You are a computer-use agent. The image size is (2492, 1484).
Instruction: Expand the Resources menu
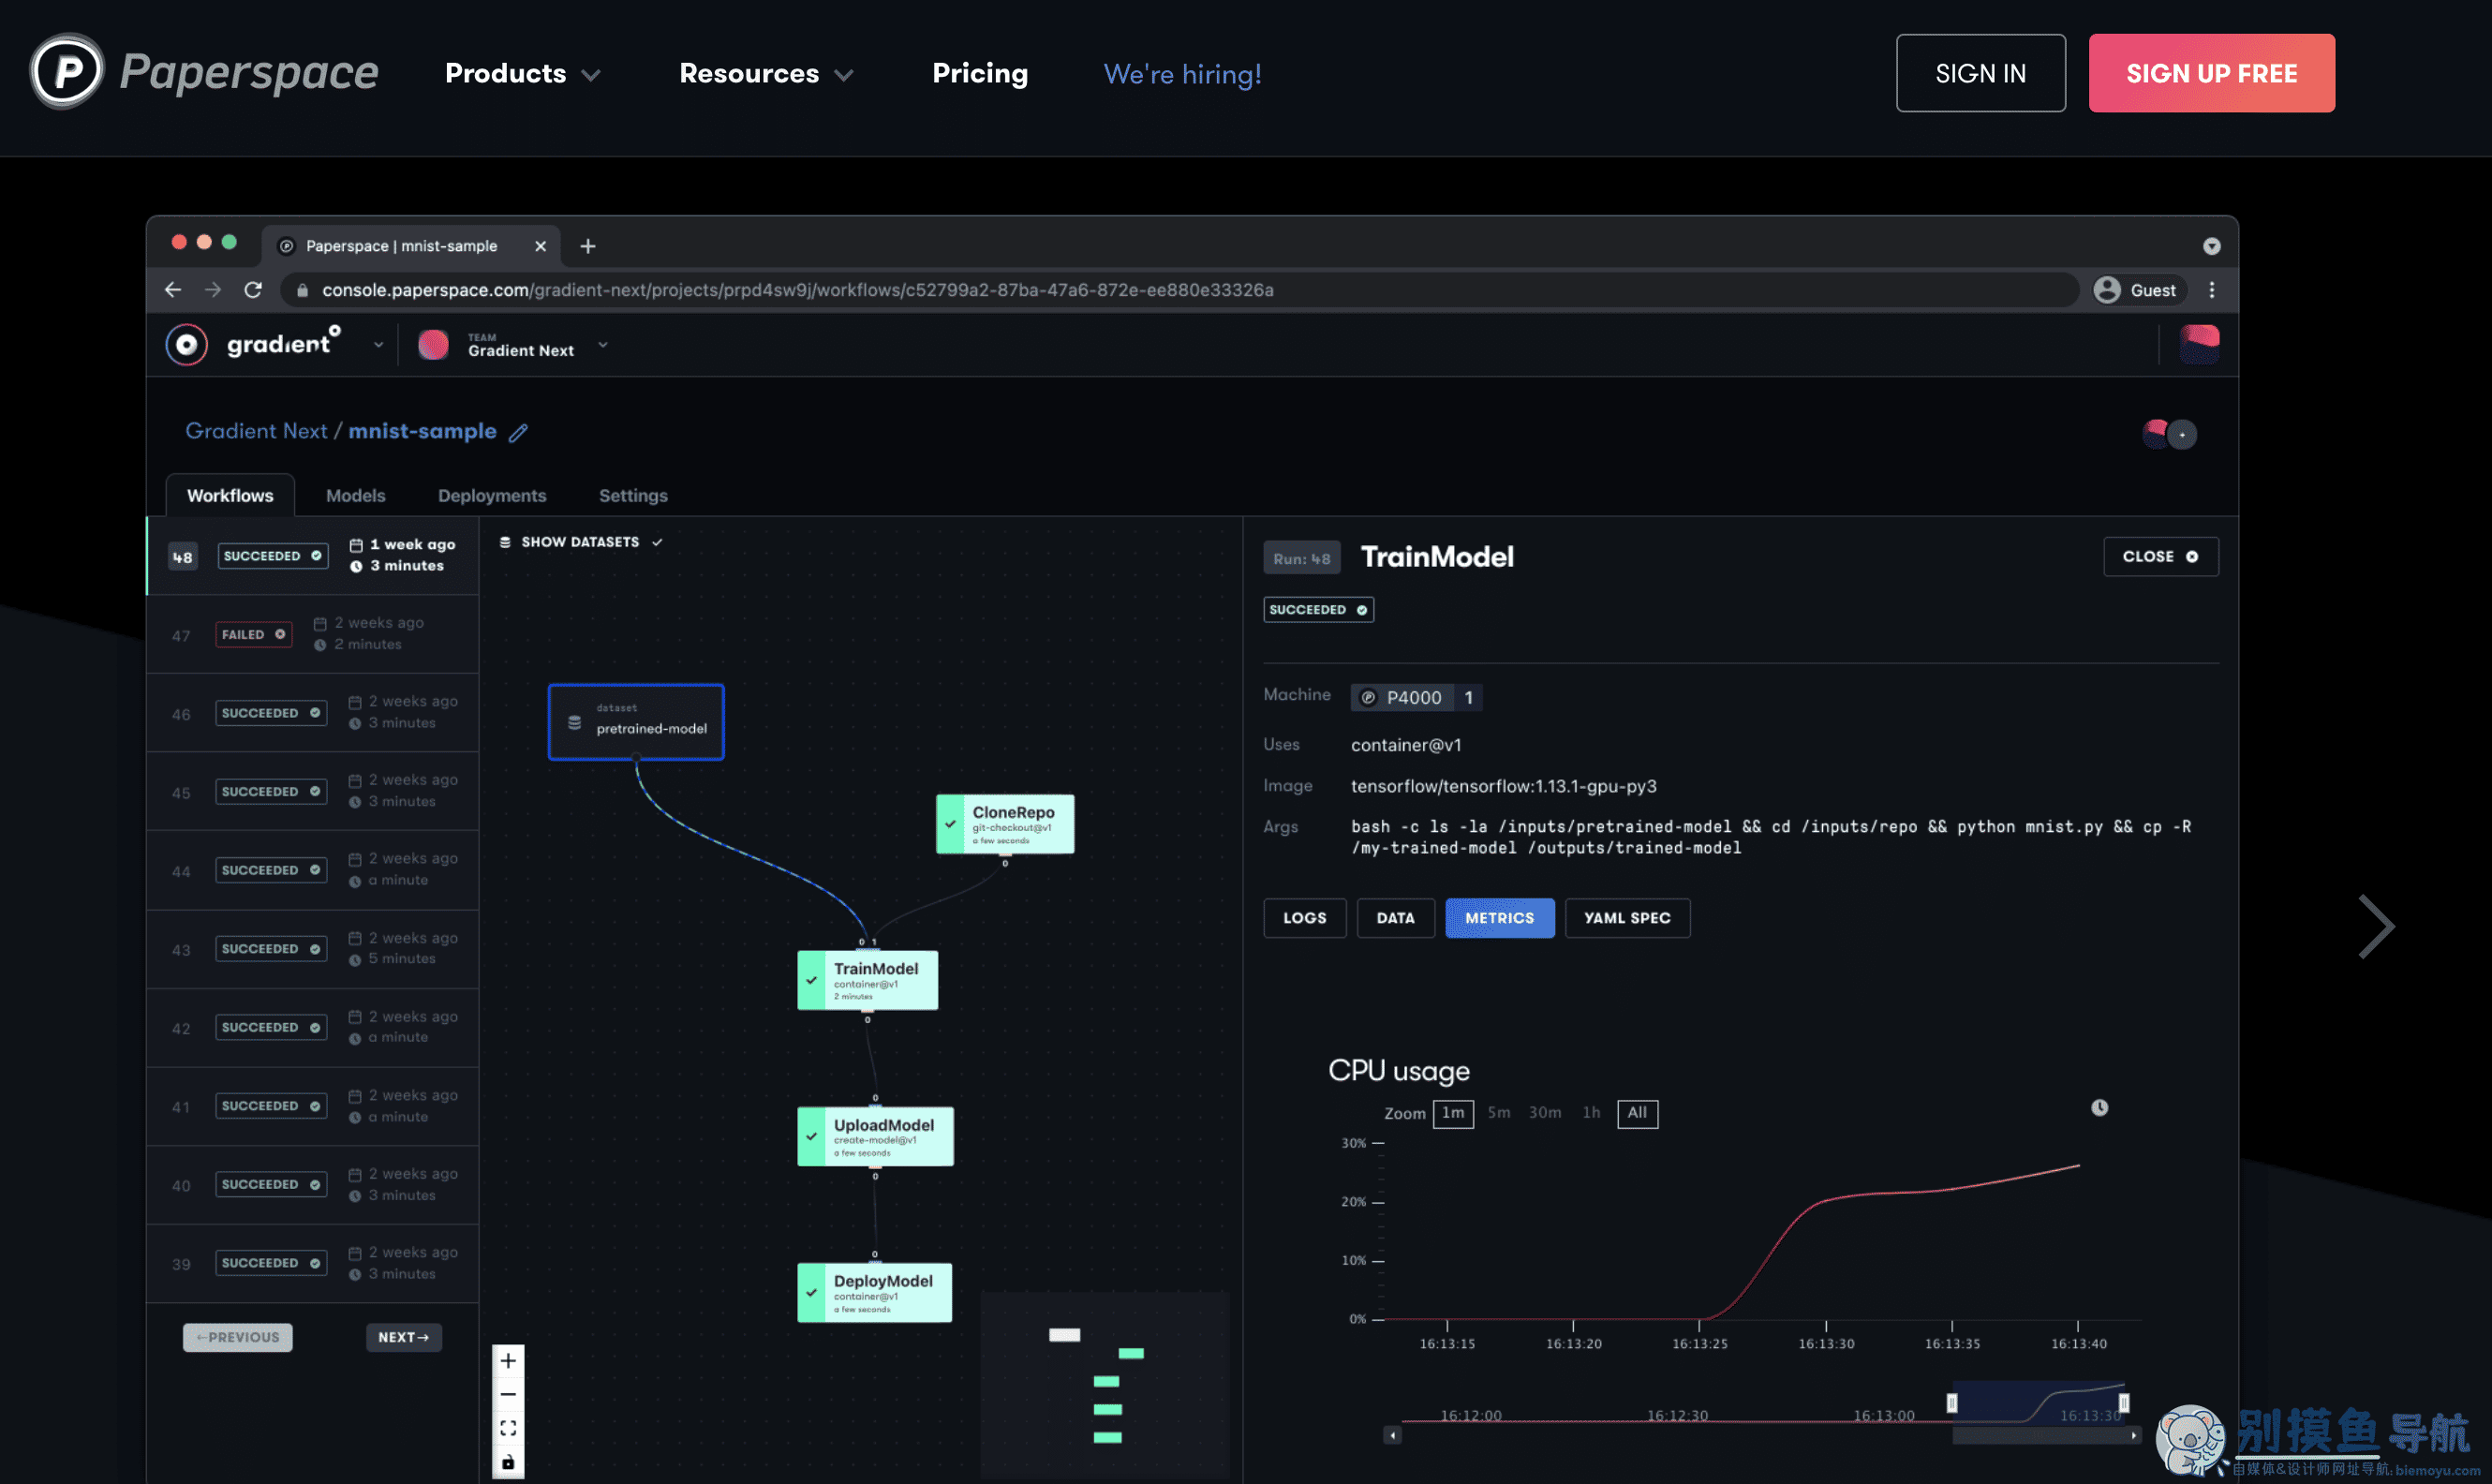[766, 73]
